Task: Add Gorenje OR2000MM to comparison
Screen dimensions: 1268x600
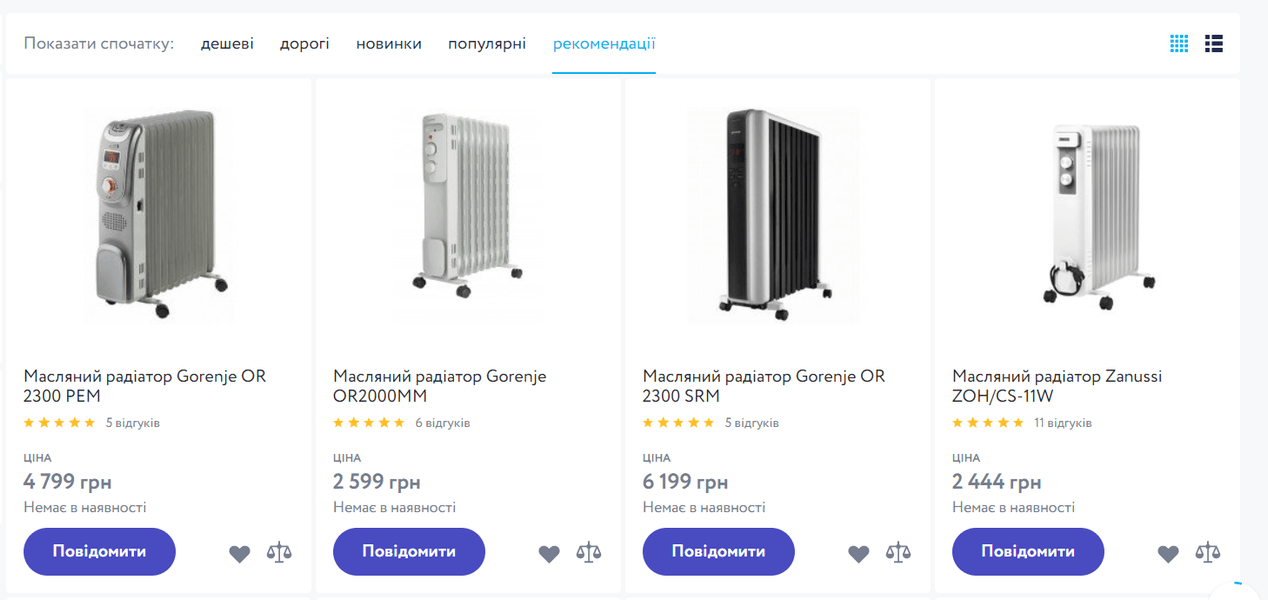Action: click(589, 552)
